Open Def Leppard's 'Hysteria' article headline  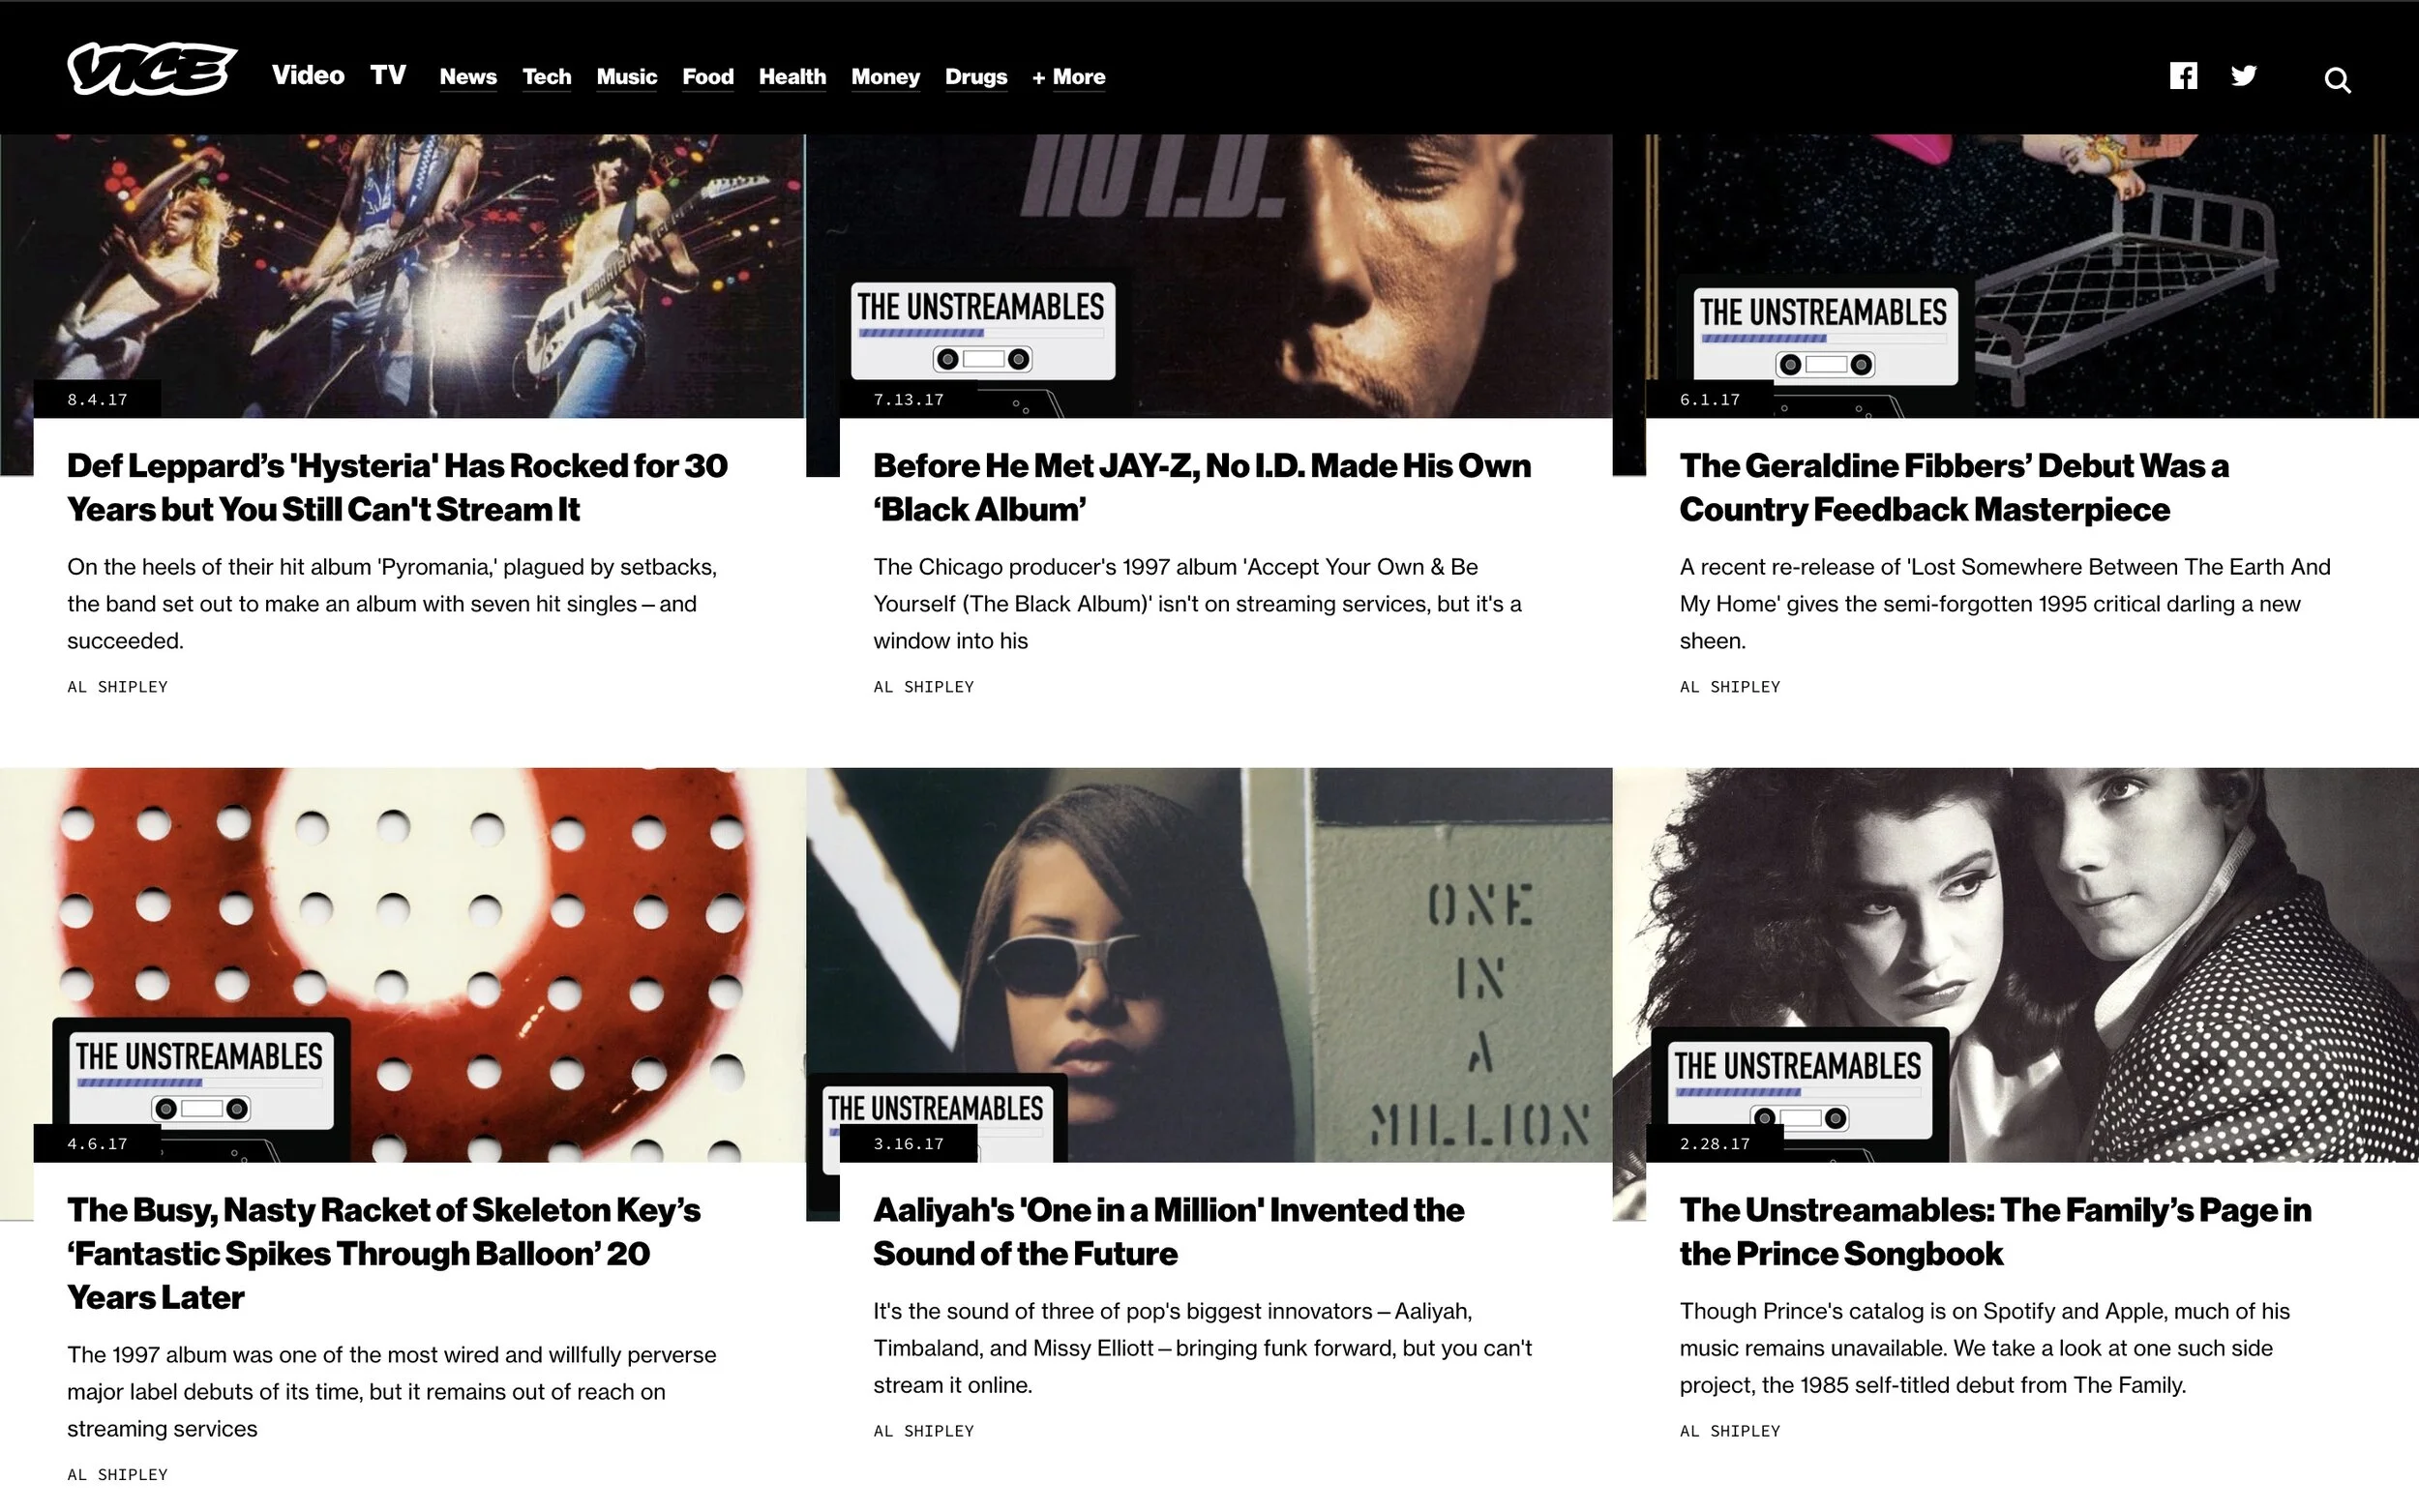(397, 487)
